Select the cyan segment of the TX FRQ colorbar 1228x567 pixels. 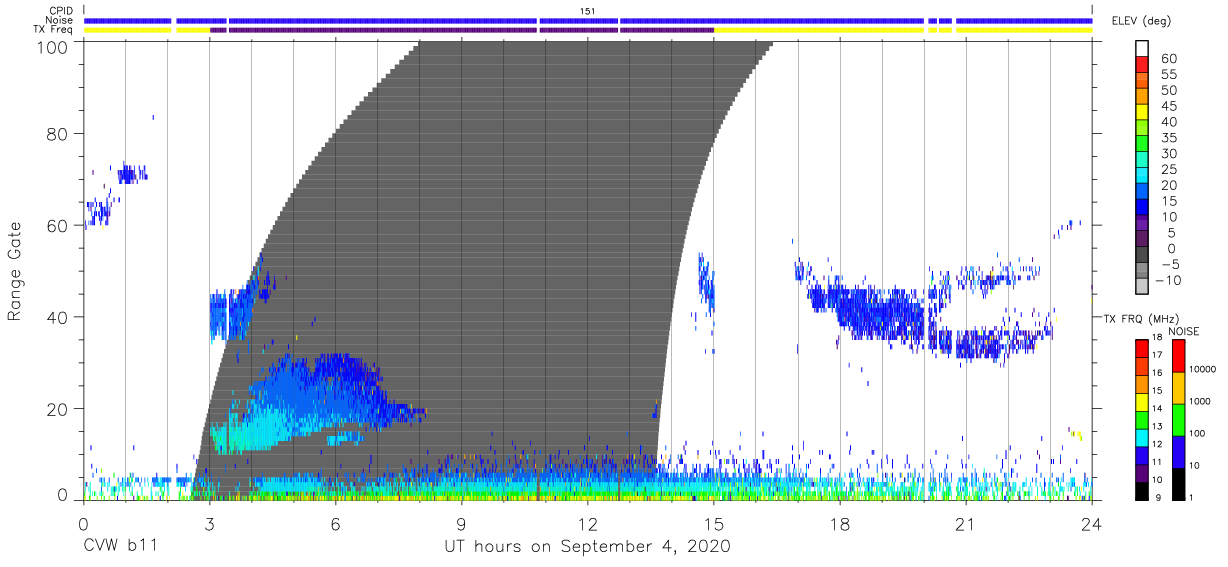(1142, 438)
